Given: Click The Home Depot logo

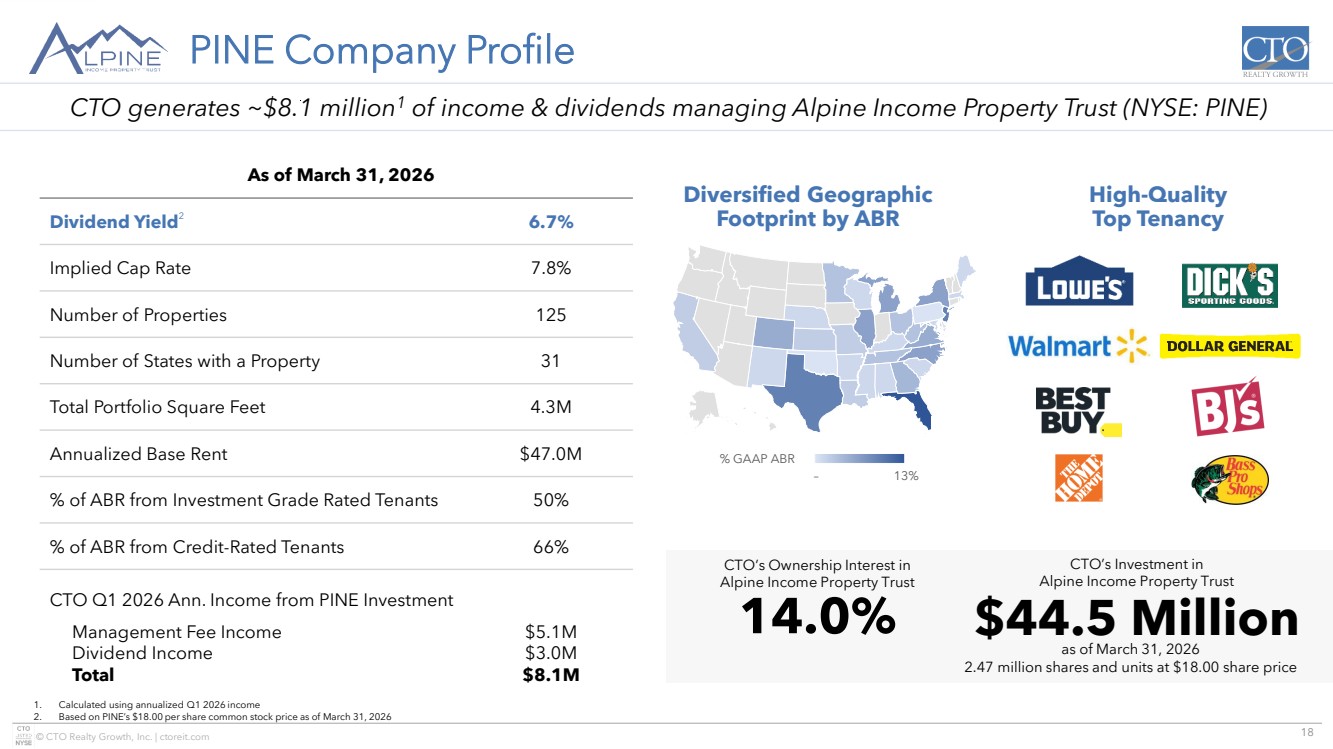Looking at the screenshot, I should pos(1078,478).
